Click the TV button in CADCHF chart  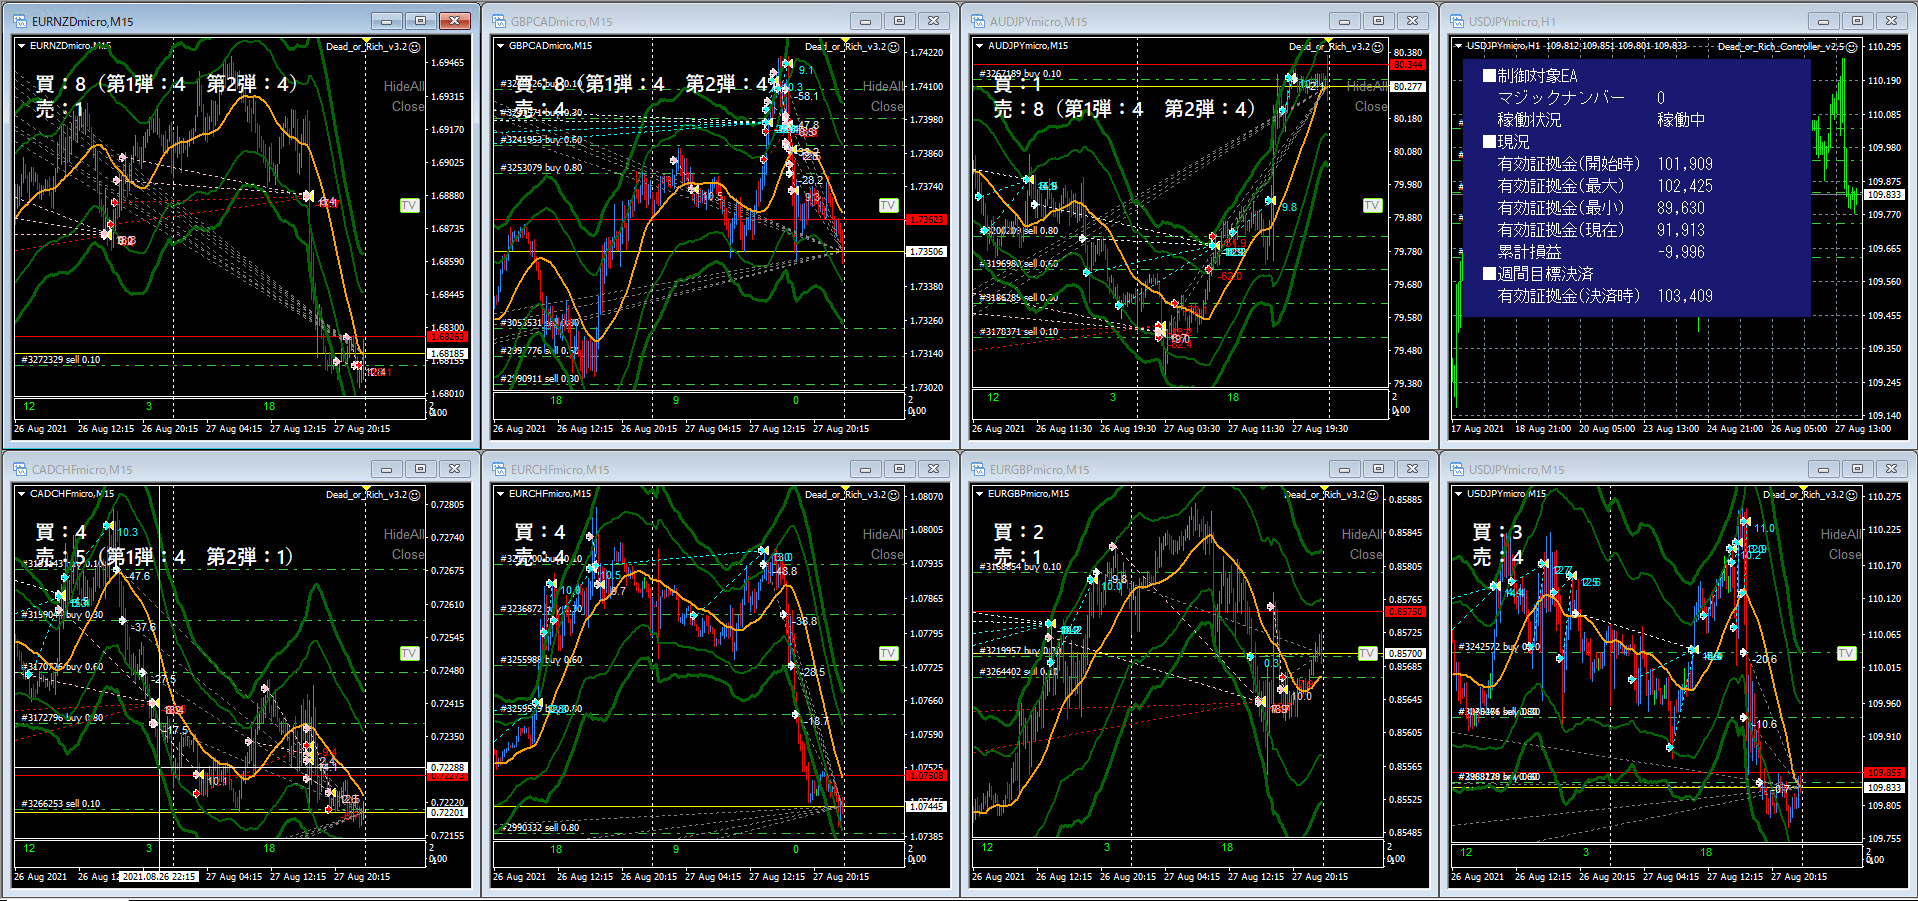click(409, 654)
